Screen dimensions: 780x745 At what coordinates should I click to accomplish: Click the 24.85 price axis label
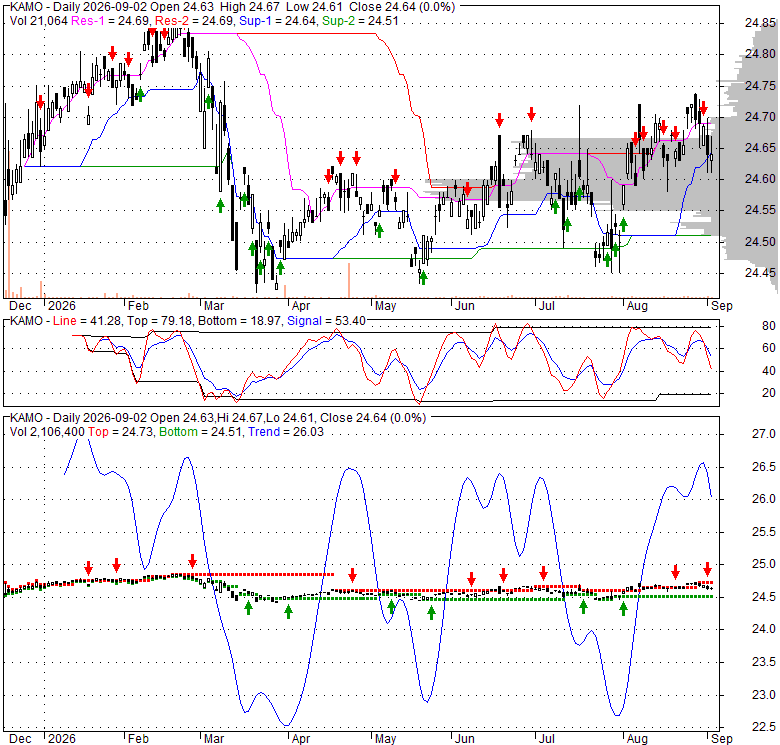760,22
